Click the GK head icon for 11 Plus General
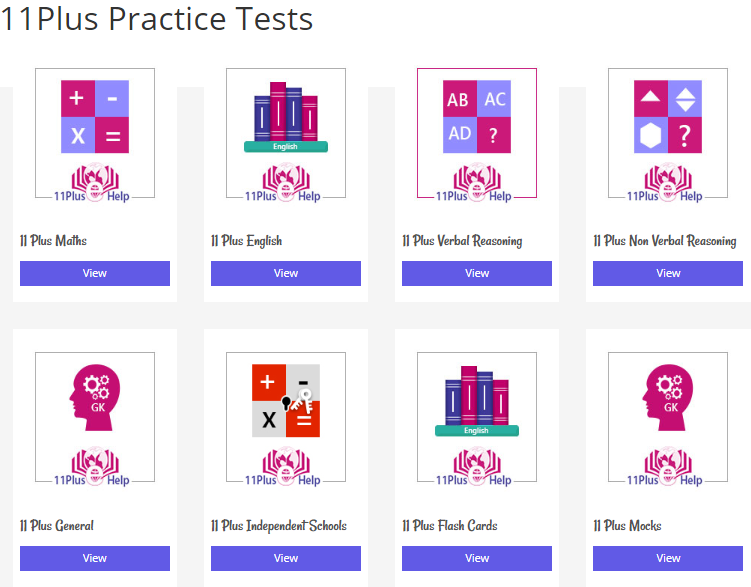This screenshot has width=751, height=587. tap(95, 397)
